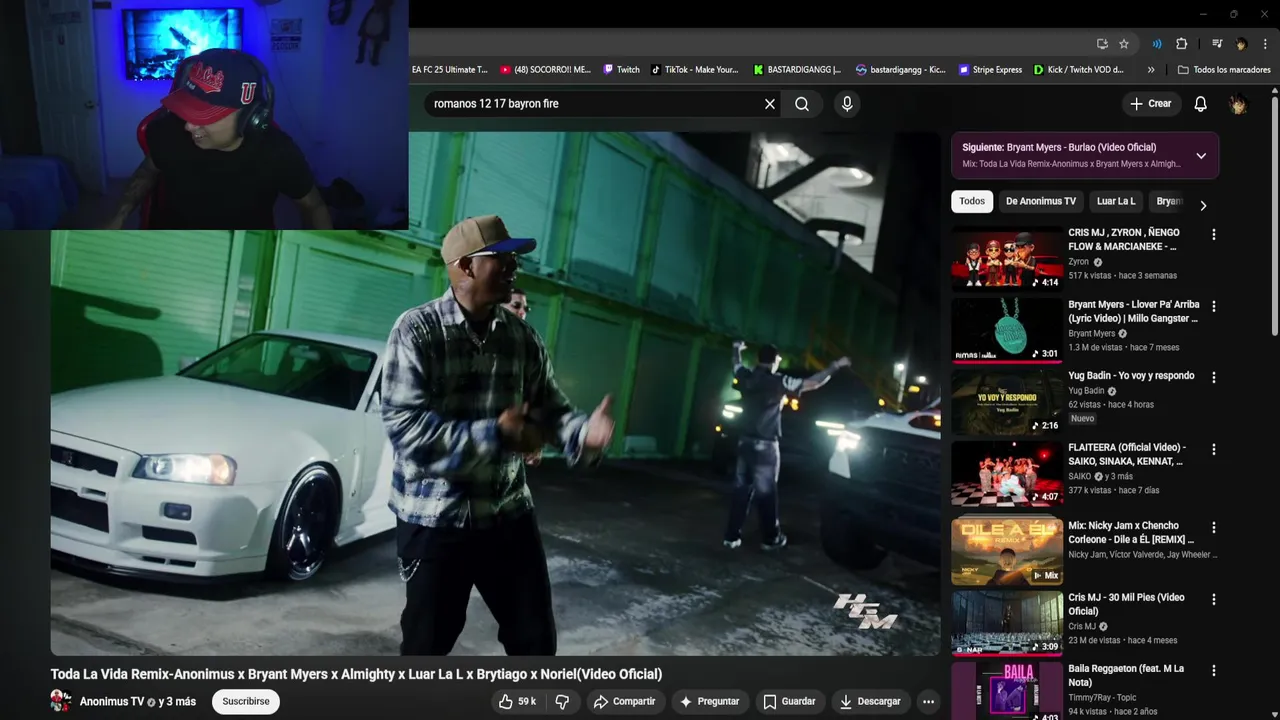Open the Chrome three-dot menu
Screen dimensions: 1280x720
[x=1265, y=44]
